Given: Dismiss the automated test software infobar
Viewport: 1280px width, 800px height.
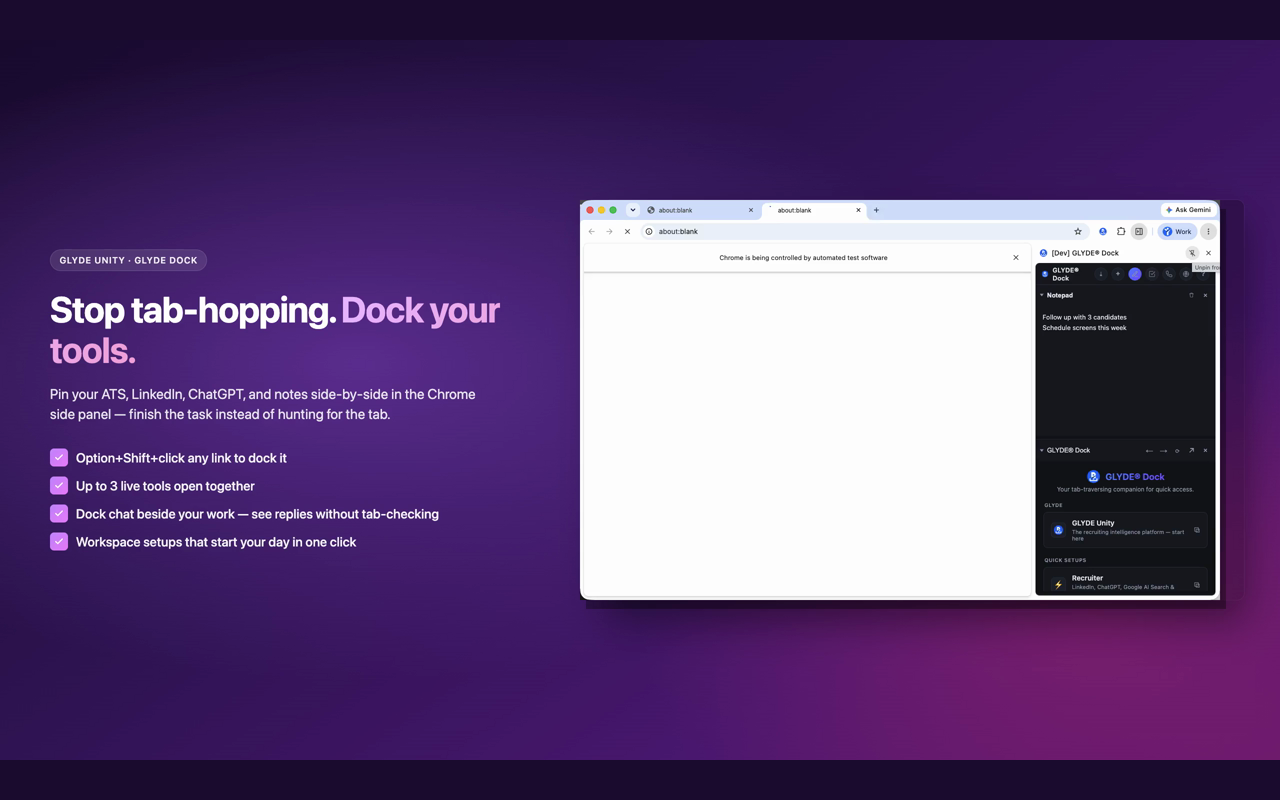Looking at the screenshot, I should [x=1016, y=258].
